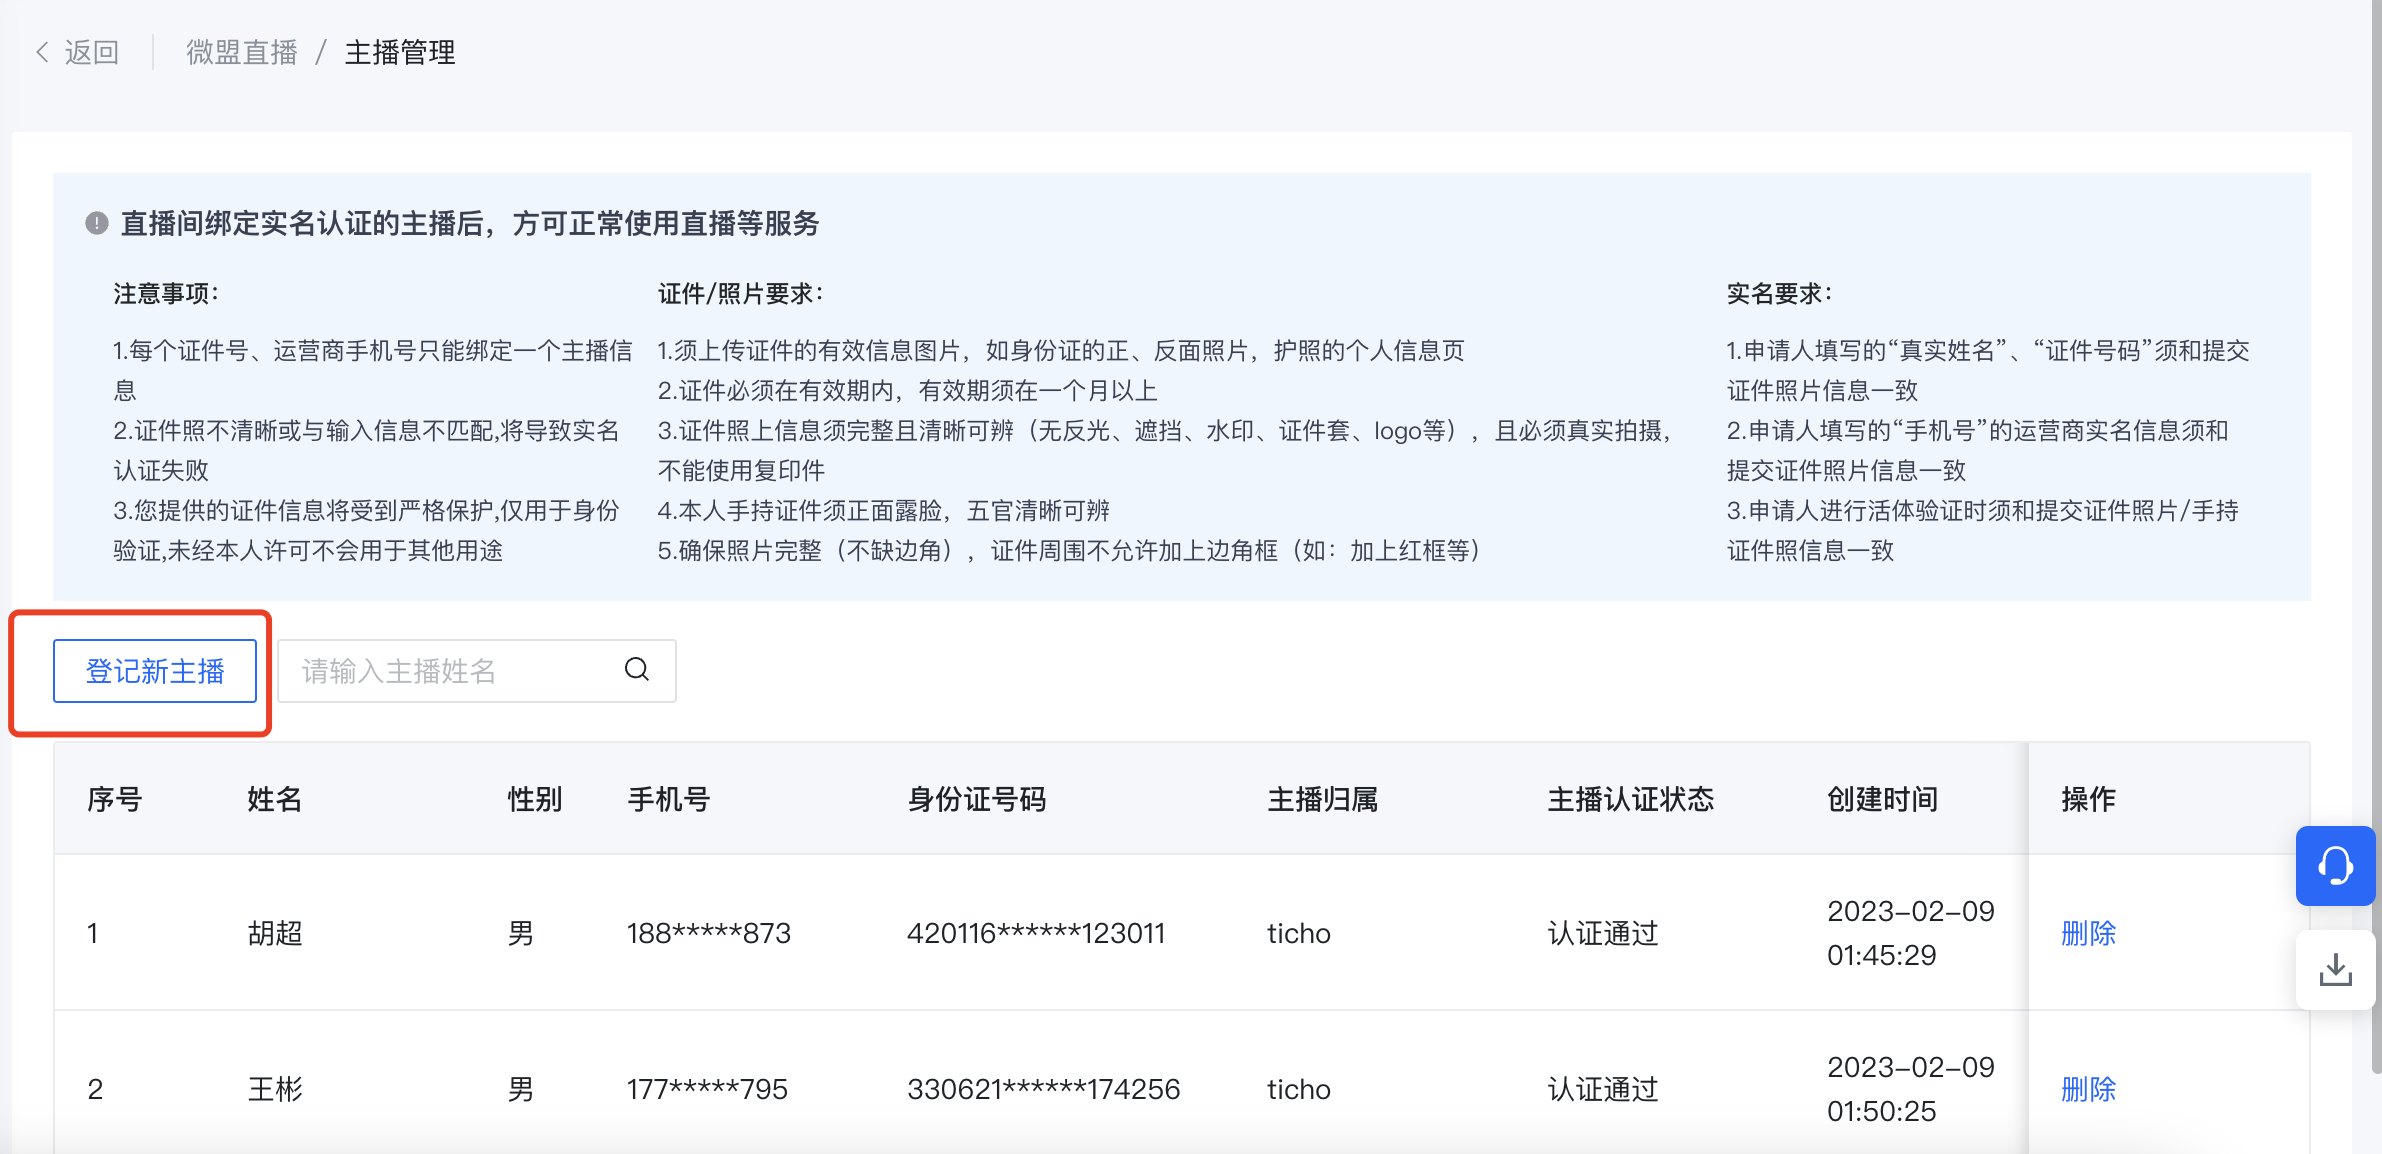Viewport: 2382px width, 1154px height.
Task: Click the 手机号 column header
Action: (669, 799)
